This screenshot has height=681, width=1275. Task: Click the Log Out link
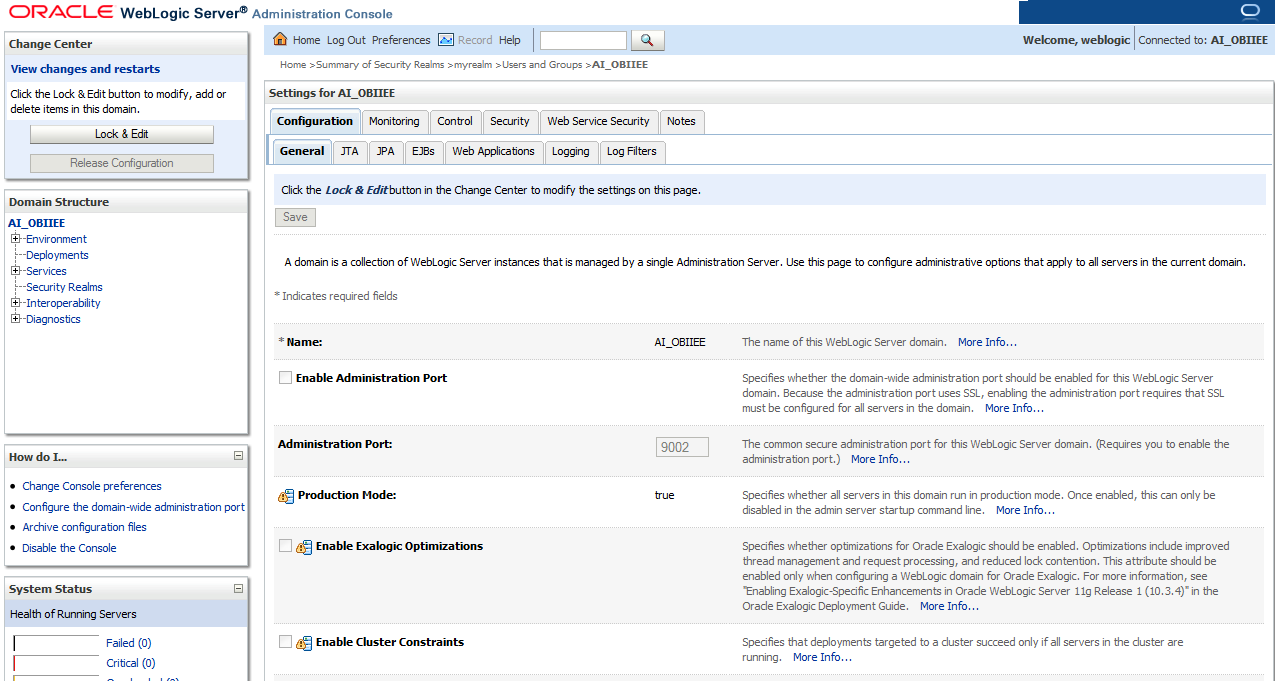(346, 40)
